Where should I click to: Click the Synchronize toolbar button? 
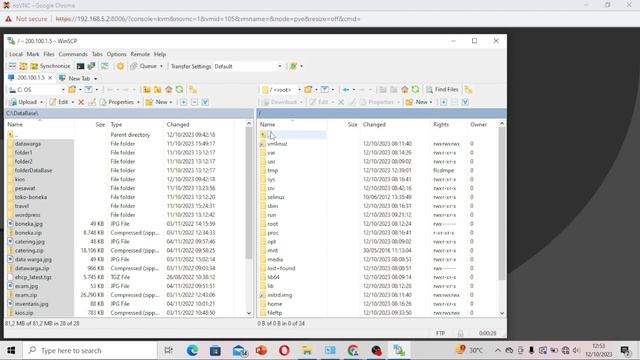[51, 66]
